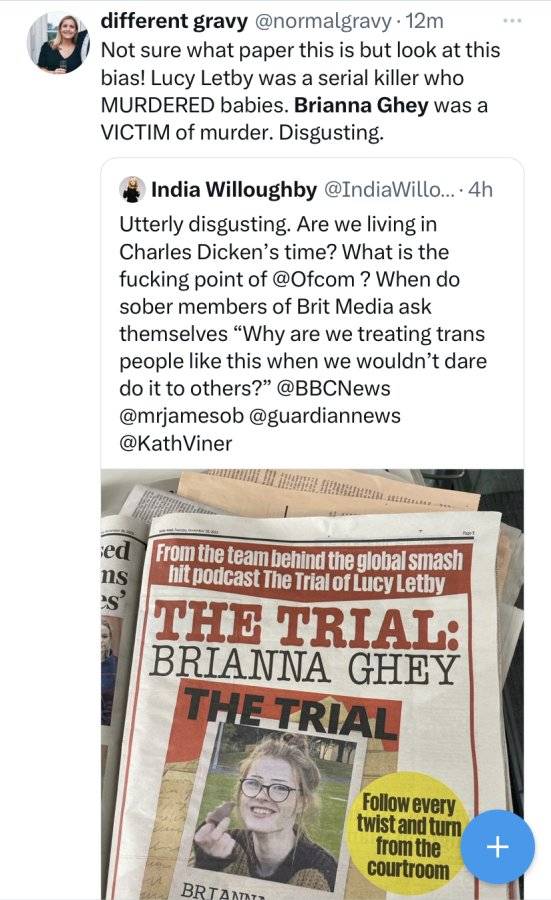The width and height of the screenshot is (551, 900).
Task: Tap the blue compose tweet button
Action: pos(498,847)
